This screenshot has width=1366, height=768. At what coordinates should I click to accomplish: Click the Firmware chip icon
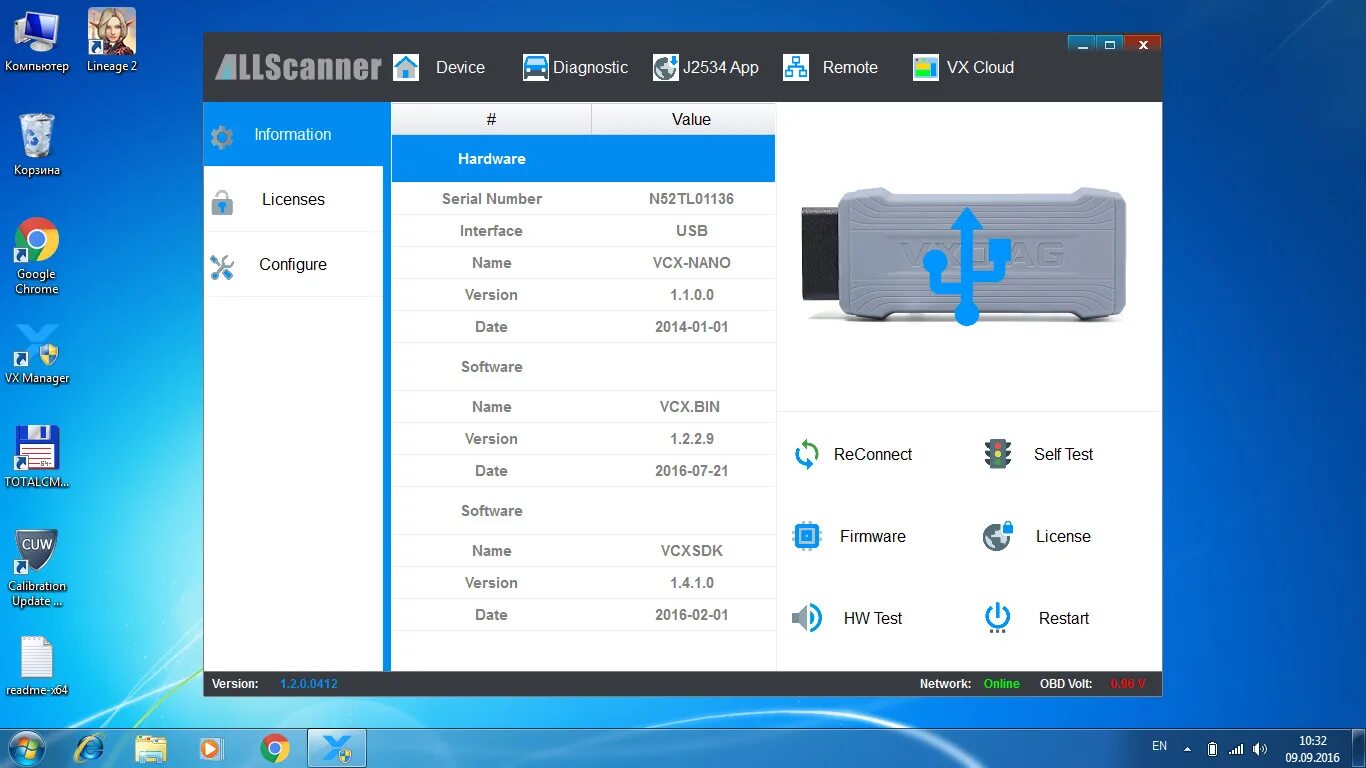pos(807,536)
